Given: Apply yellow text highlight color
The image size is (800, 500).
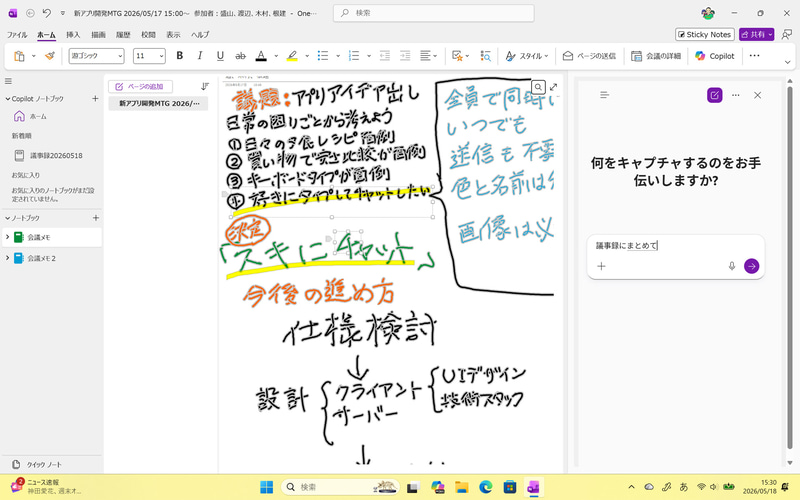Looking at the screenshot, I should [x=292, y=56].
